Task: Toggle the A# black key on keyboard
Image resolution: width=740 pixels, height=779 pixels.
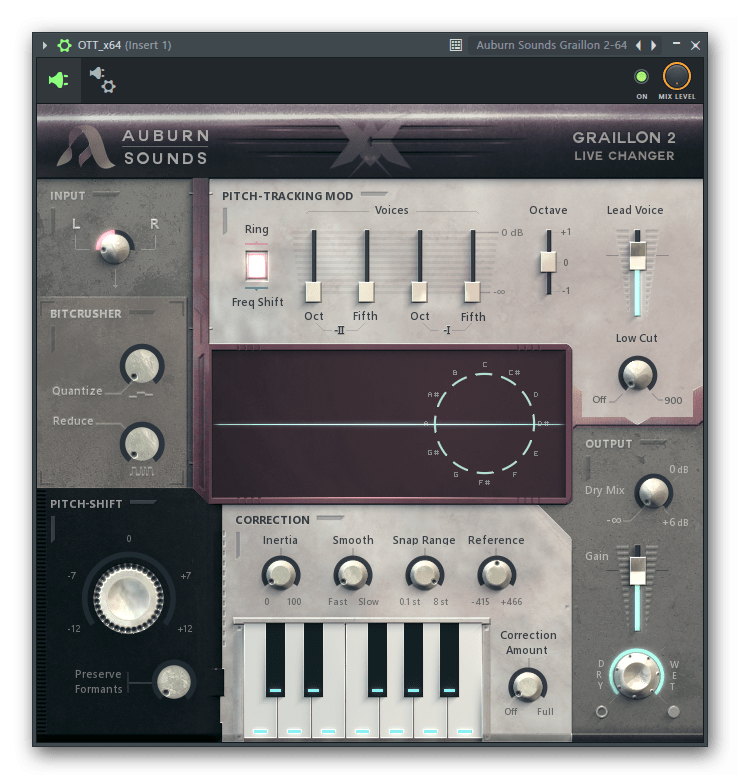Action: 449,660
